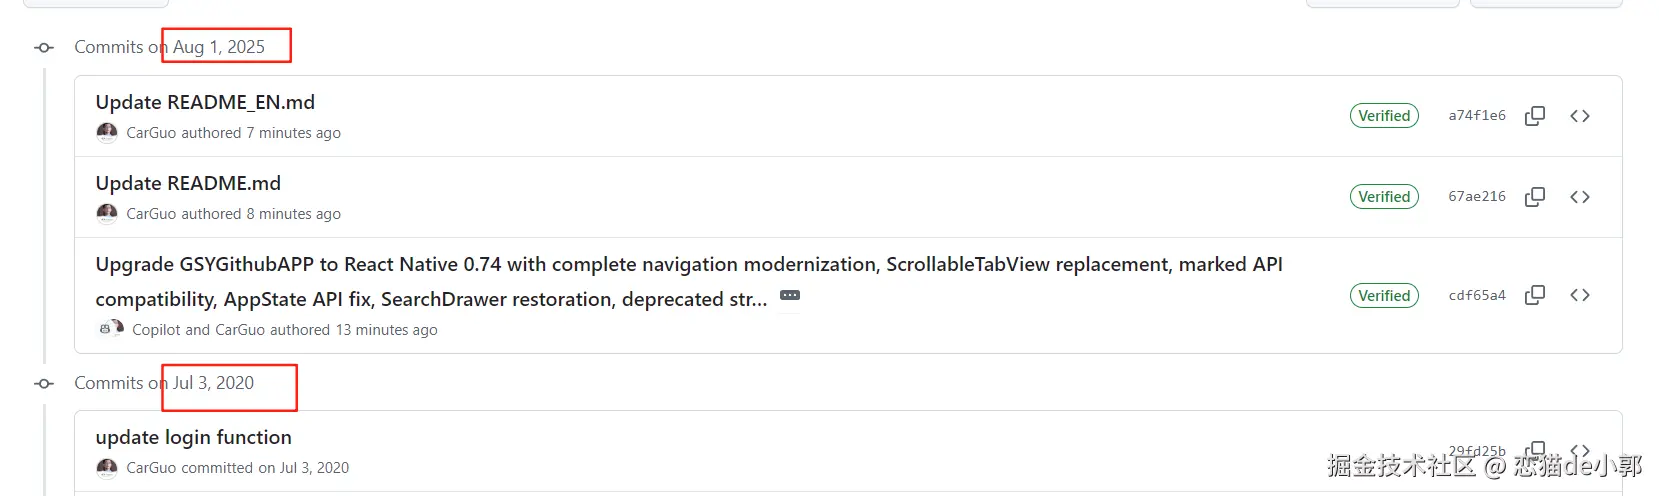Screen dimensions: 1659x496
Task: Open the Update README_EN.md commit
Action: [x=205, y=102]
